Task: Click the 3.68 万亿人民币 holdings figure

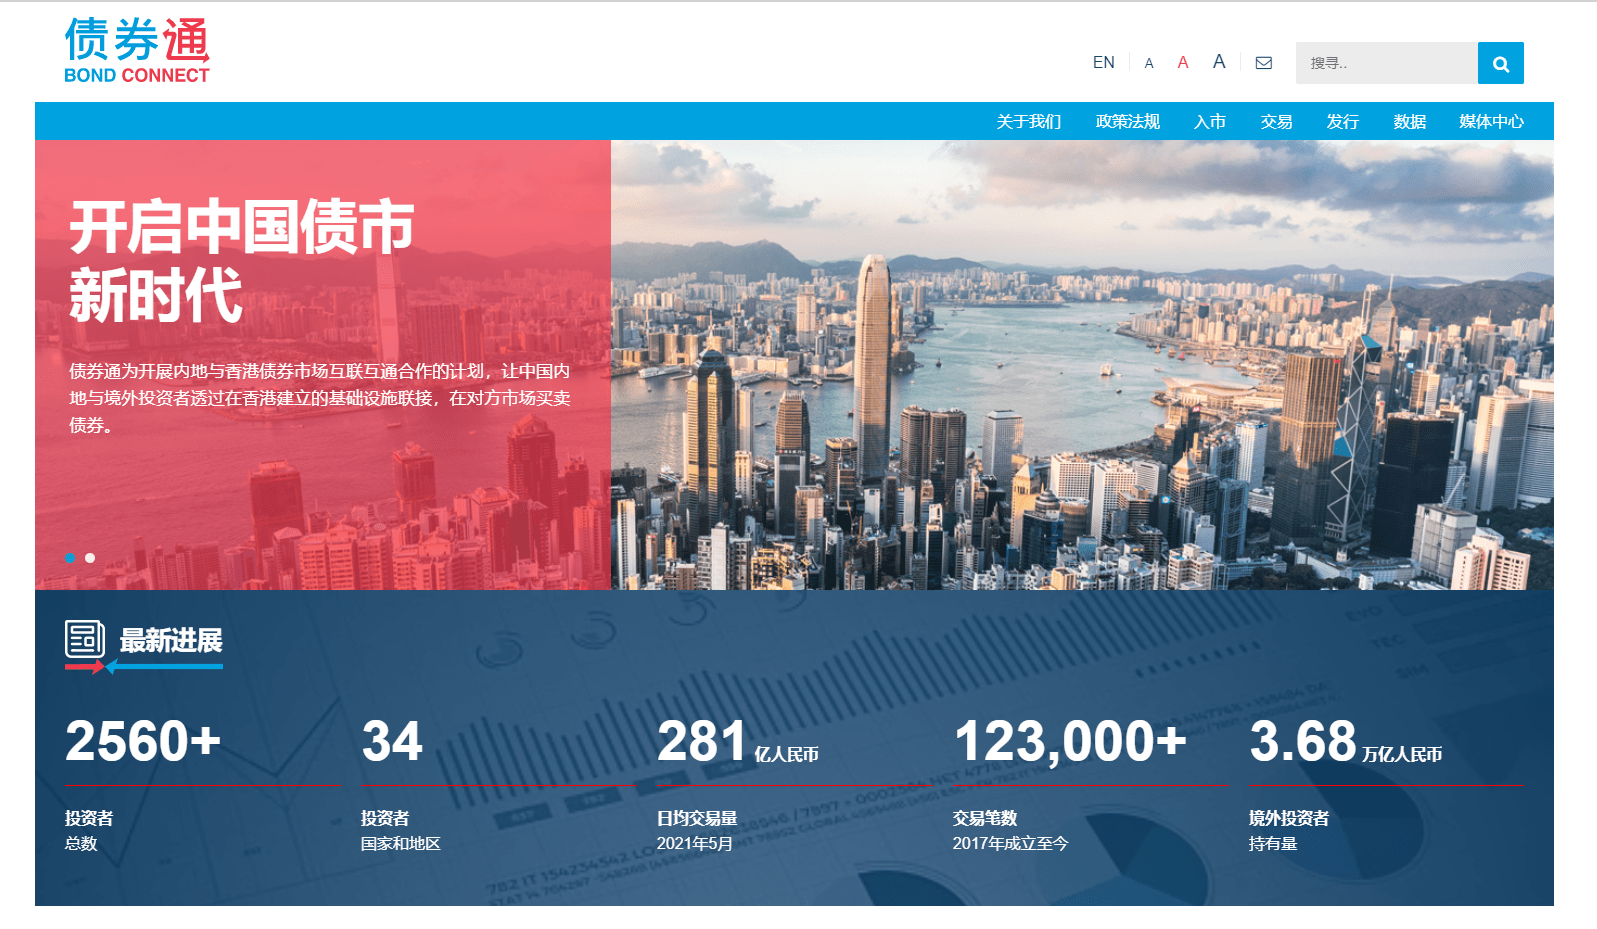Action: click(1346, 742)
